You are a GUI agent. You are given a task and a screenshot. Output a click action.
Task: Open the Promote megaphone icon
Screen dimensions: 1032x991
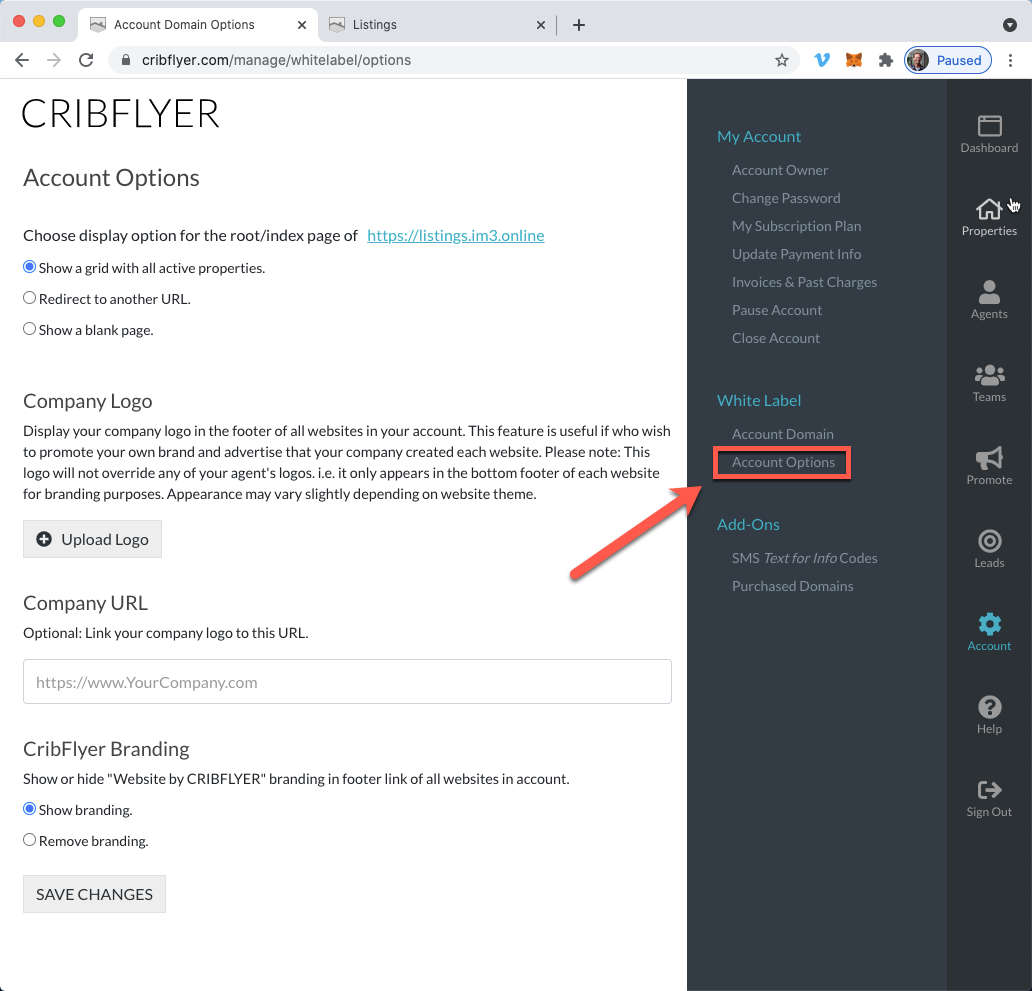tap(989, 458)
